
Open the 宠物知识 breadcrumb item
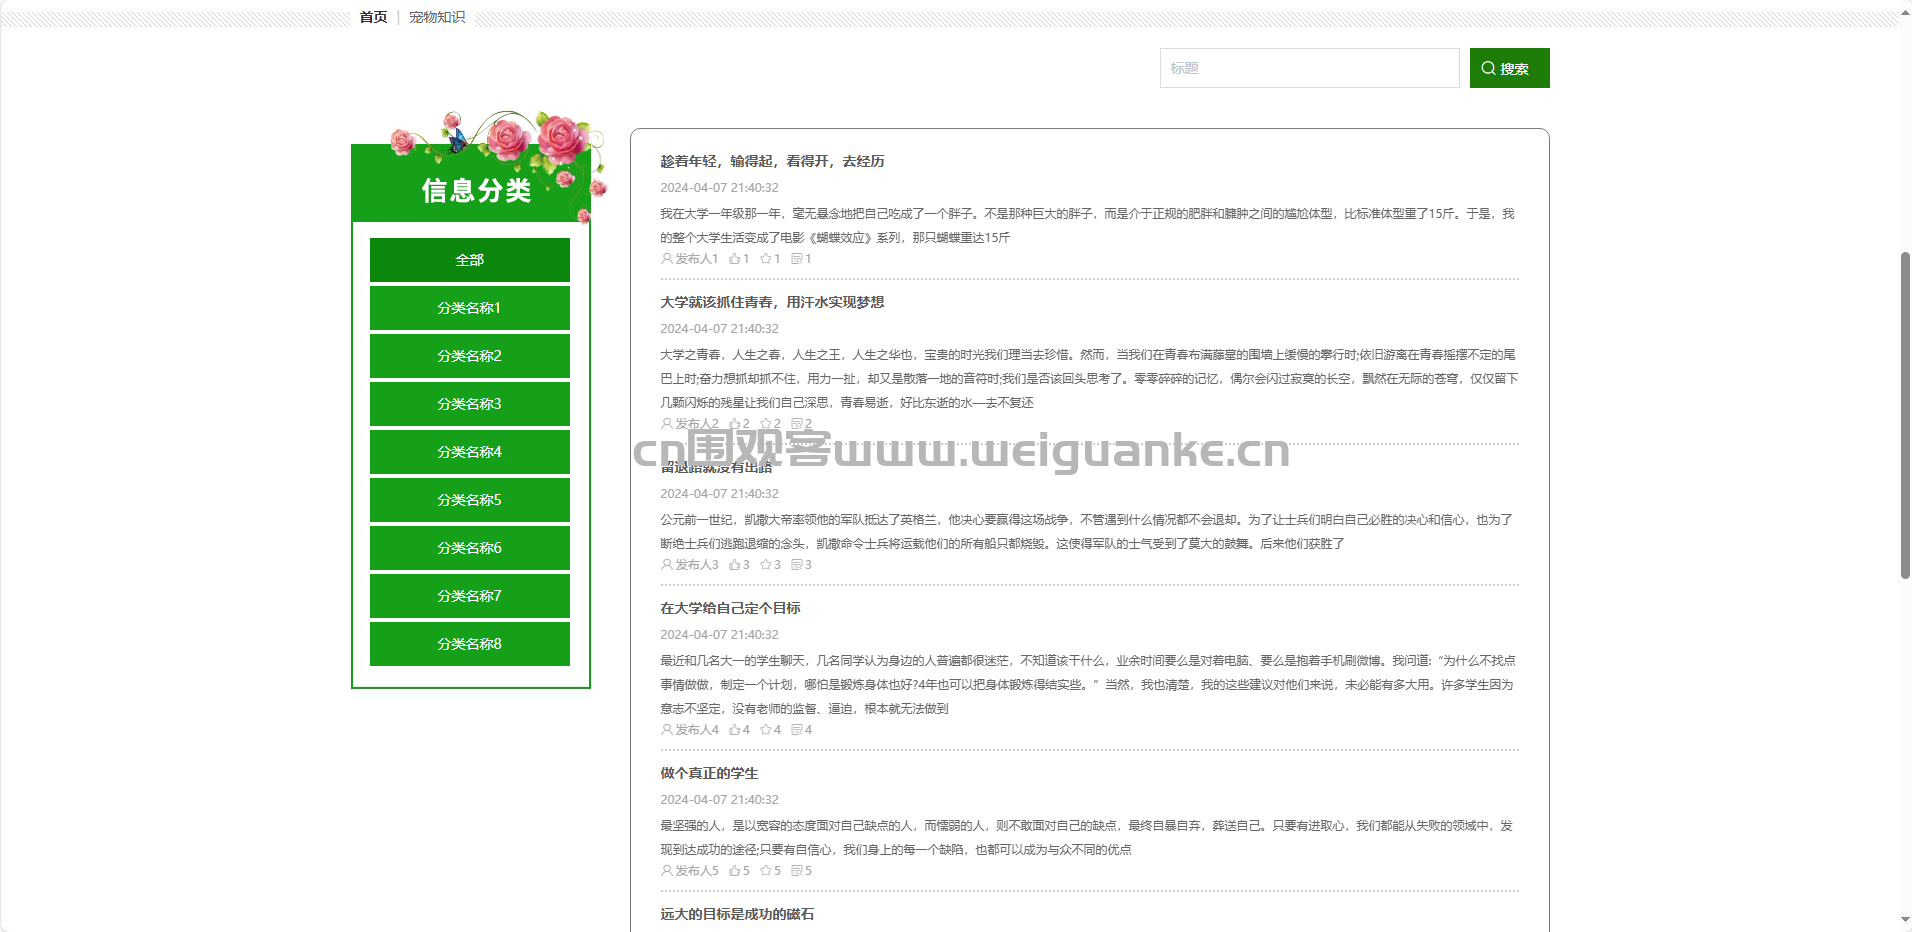pyautogui.click(x=437, y=17)
